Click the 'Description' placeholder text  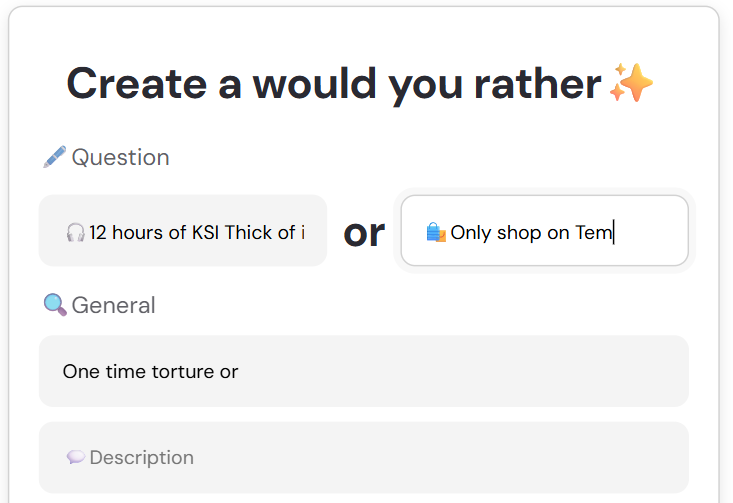[x=142, y=457]
